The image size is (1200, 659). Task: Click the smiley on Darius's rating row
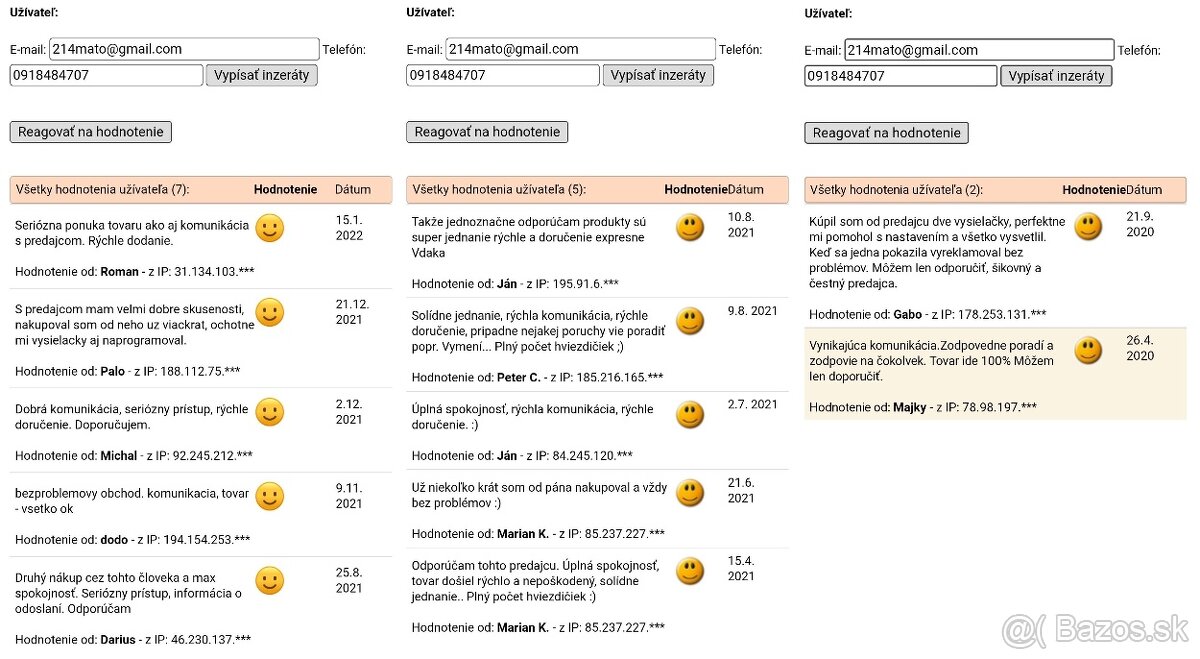[269, 581]
